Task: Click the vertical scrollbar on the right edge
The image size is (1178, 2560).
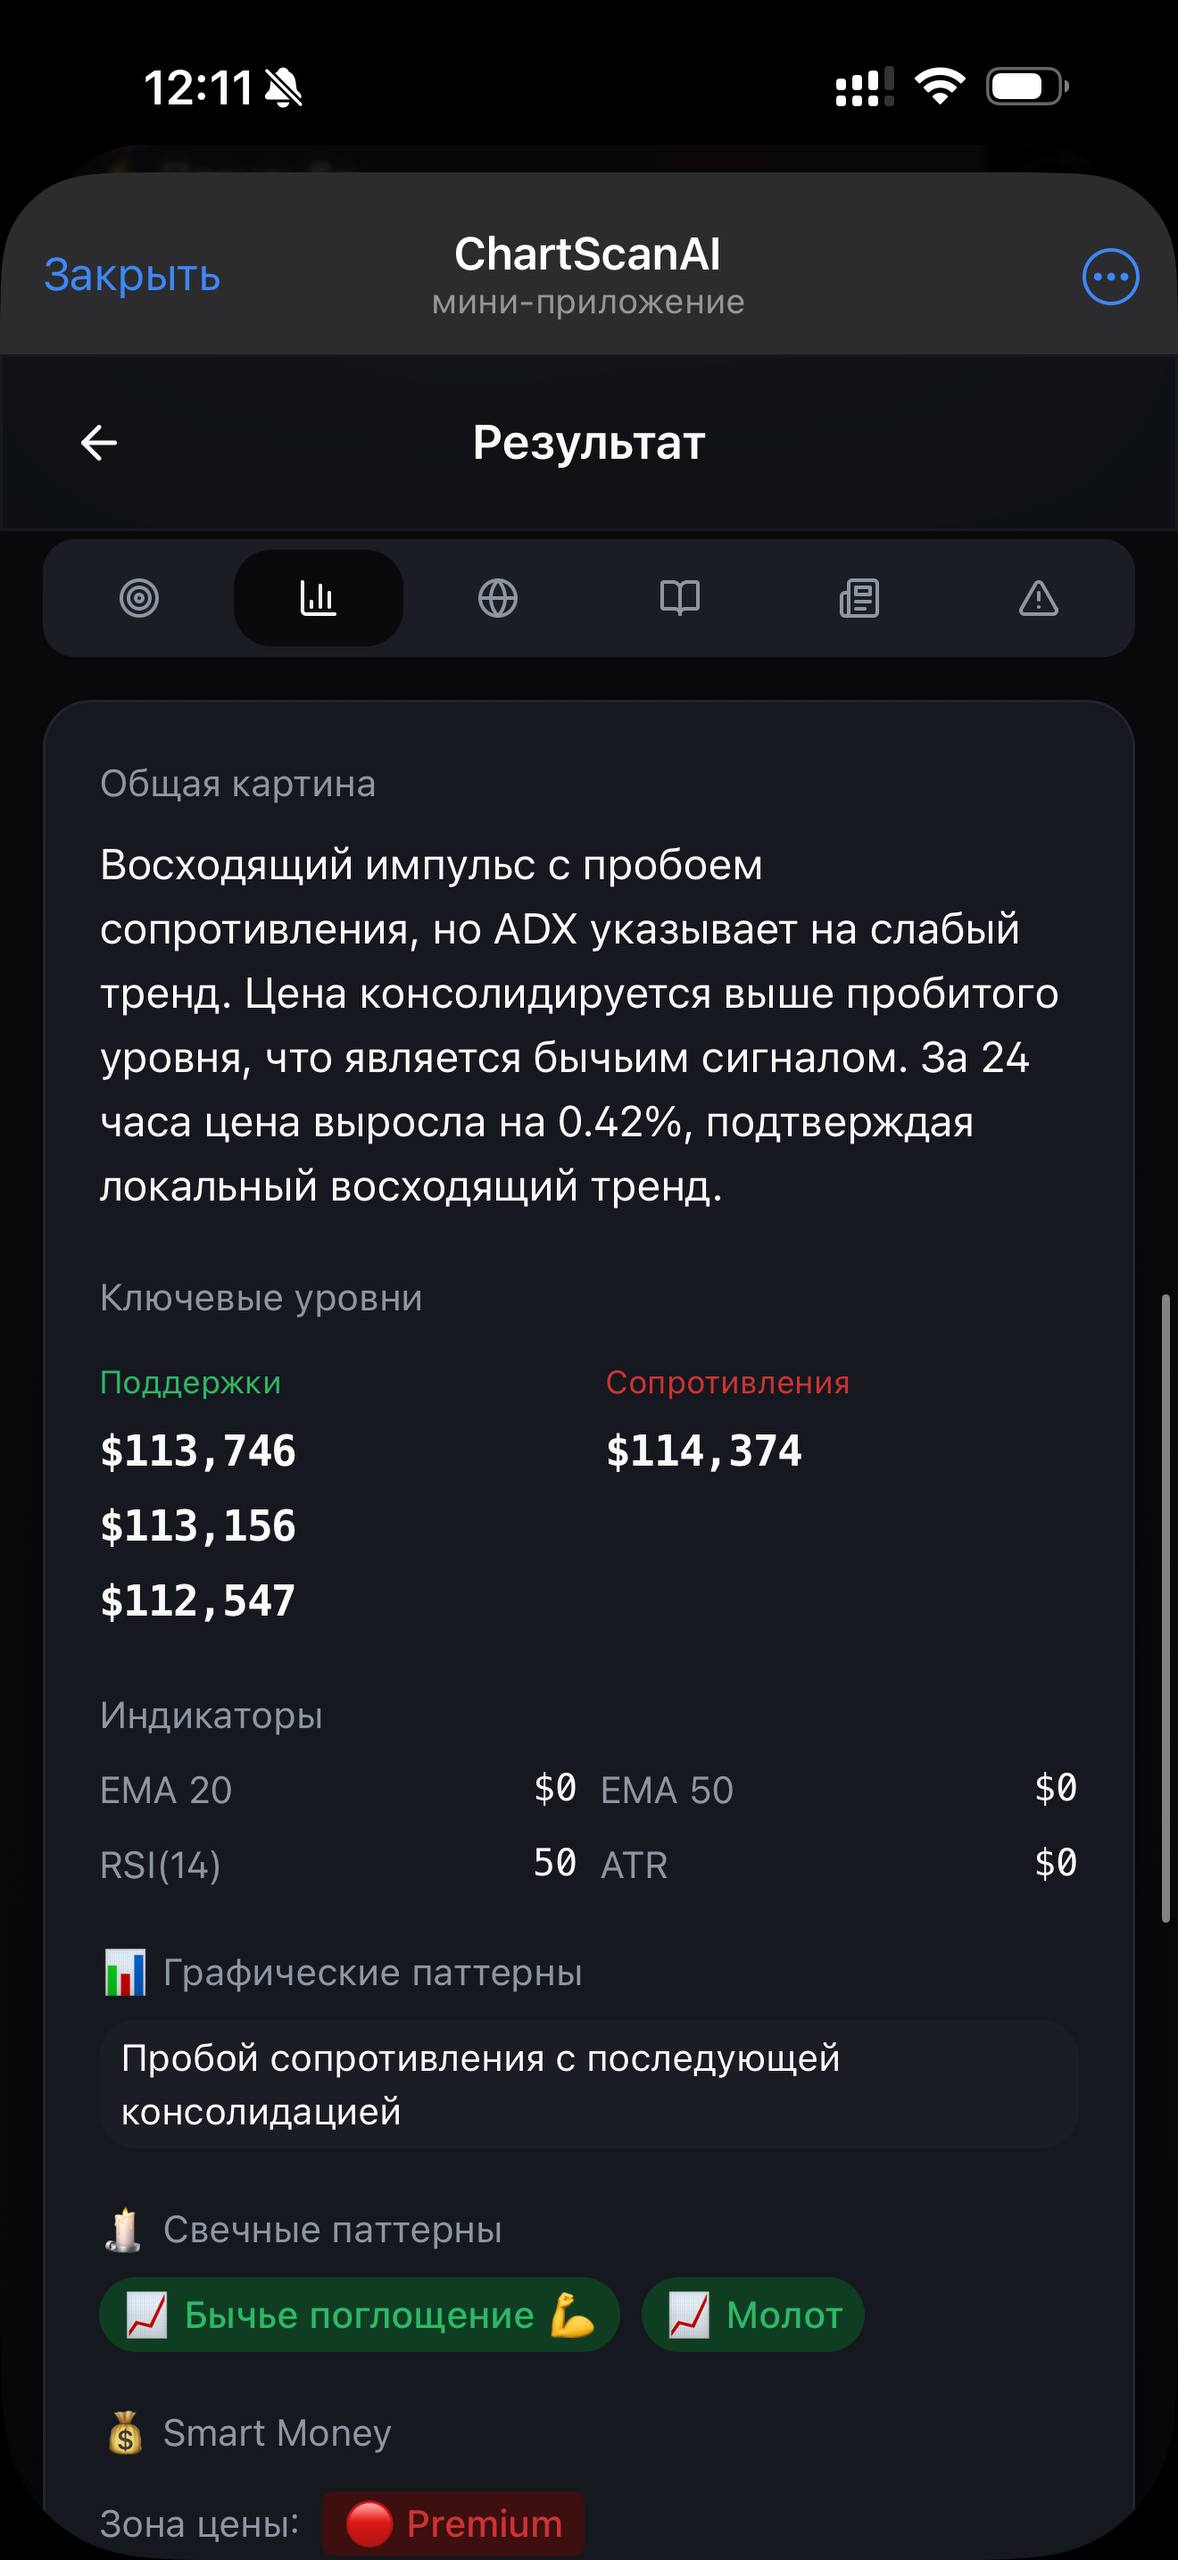Action: 1165,1608
